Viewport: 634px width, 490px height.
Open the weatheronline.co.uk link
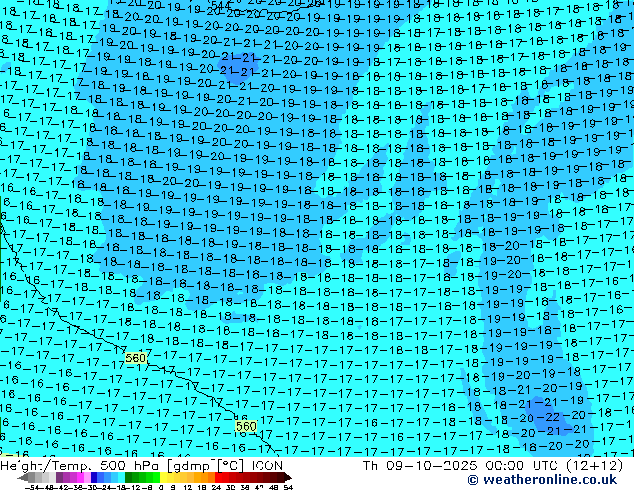tap(550, 480)
